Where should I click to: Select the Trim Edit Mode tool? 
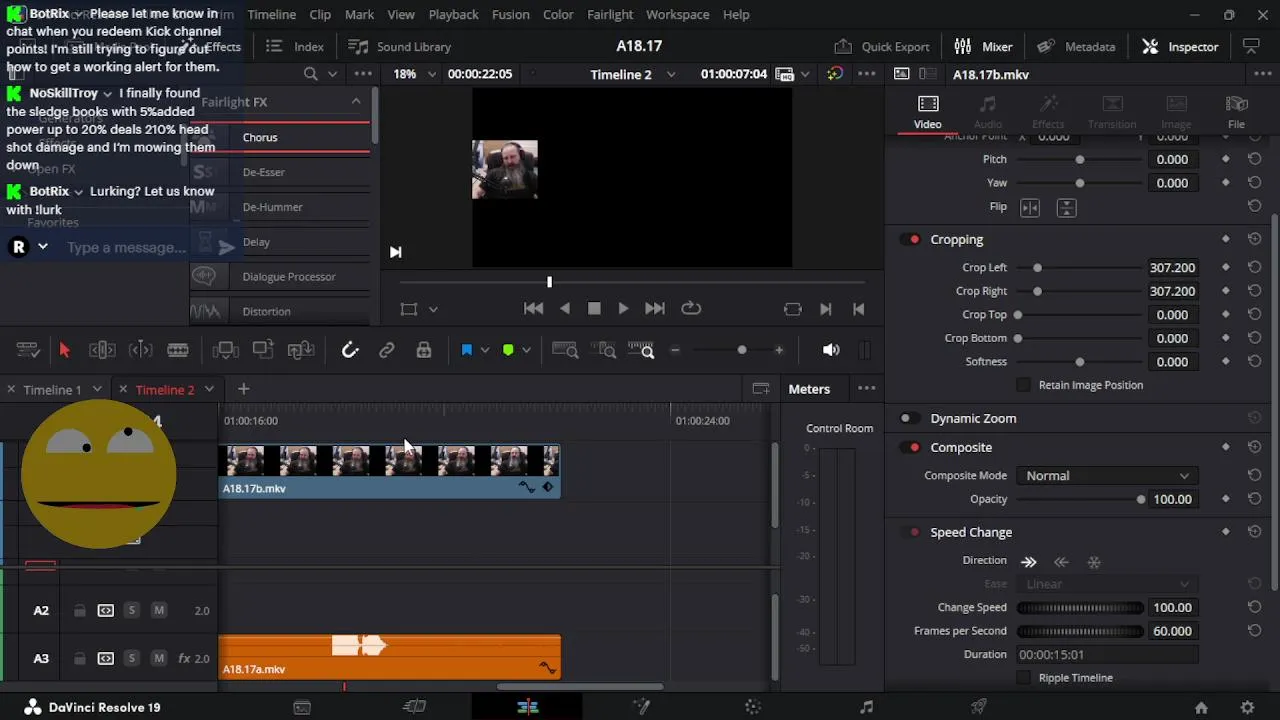click(102, 350)
